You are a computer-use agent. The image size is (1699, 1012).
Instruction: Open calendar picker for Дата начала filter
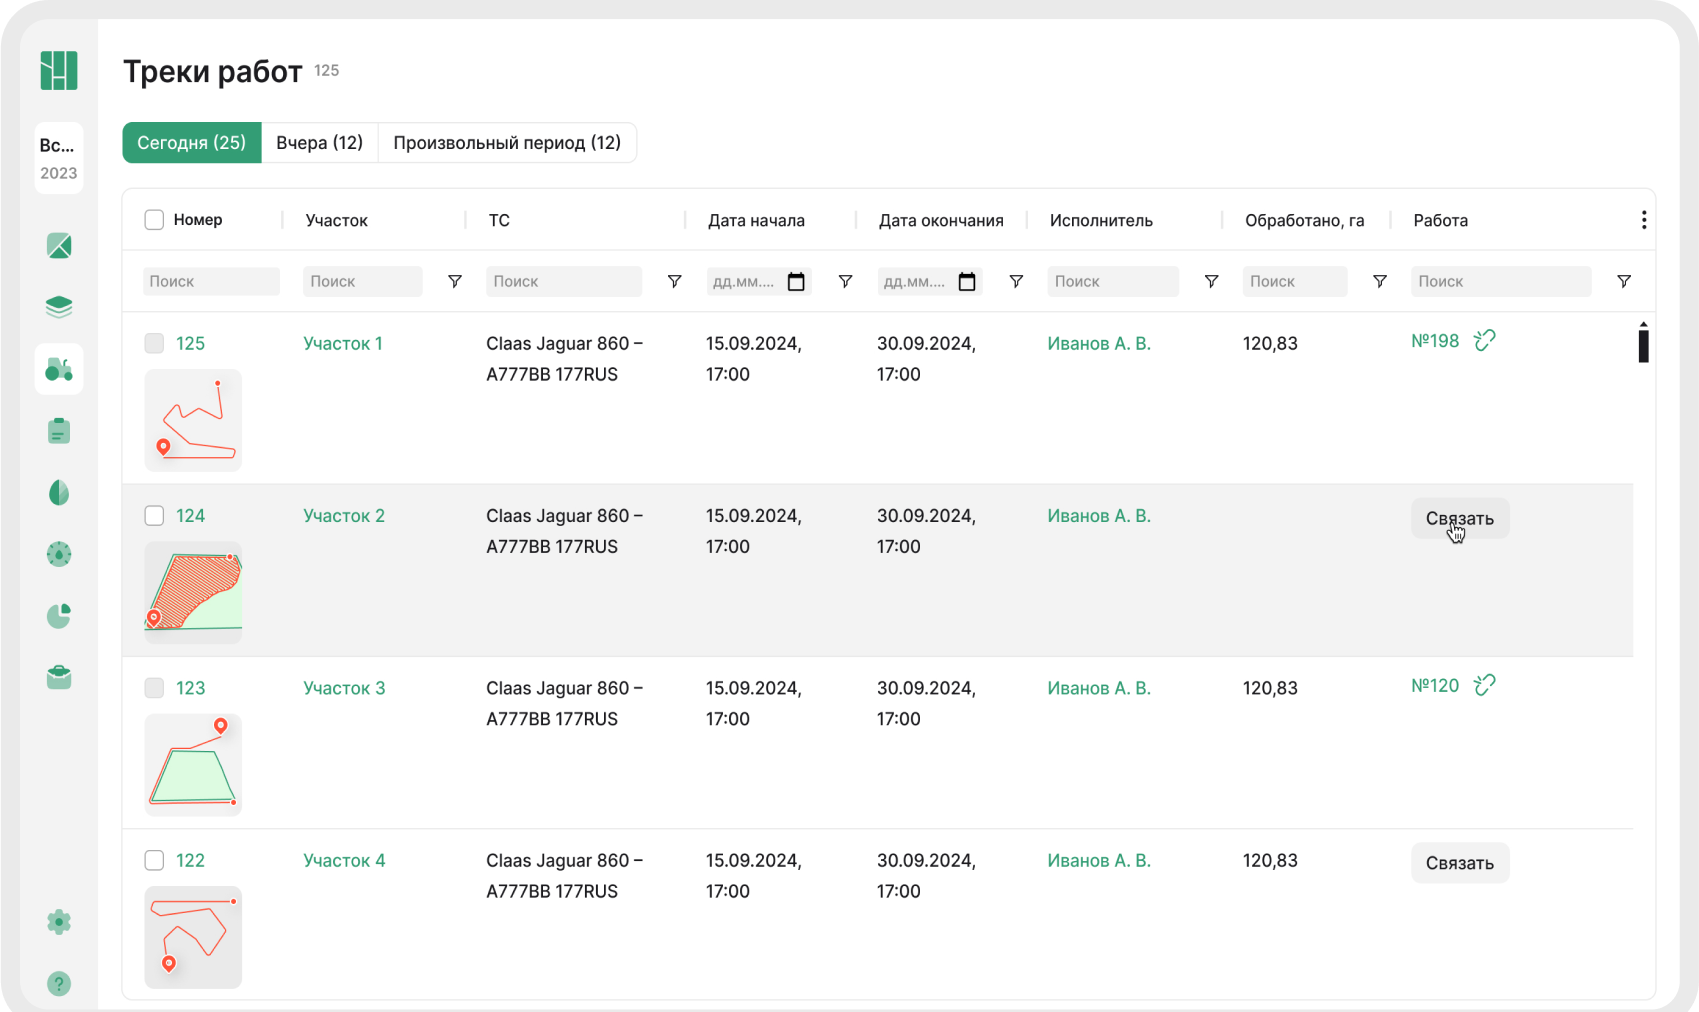click(796, 282)
